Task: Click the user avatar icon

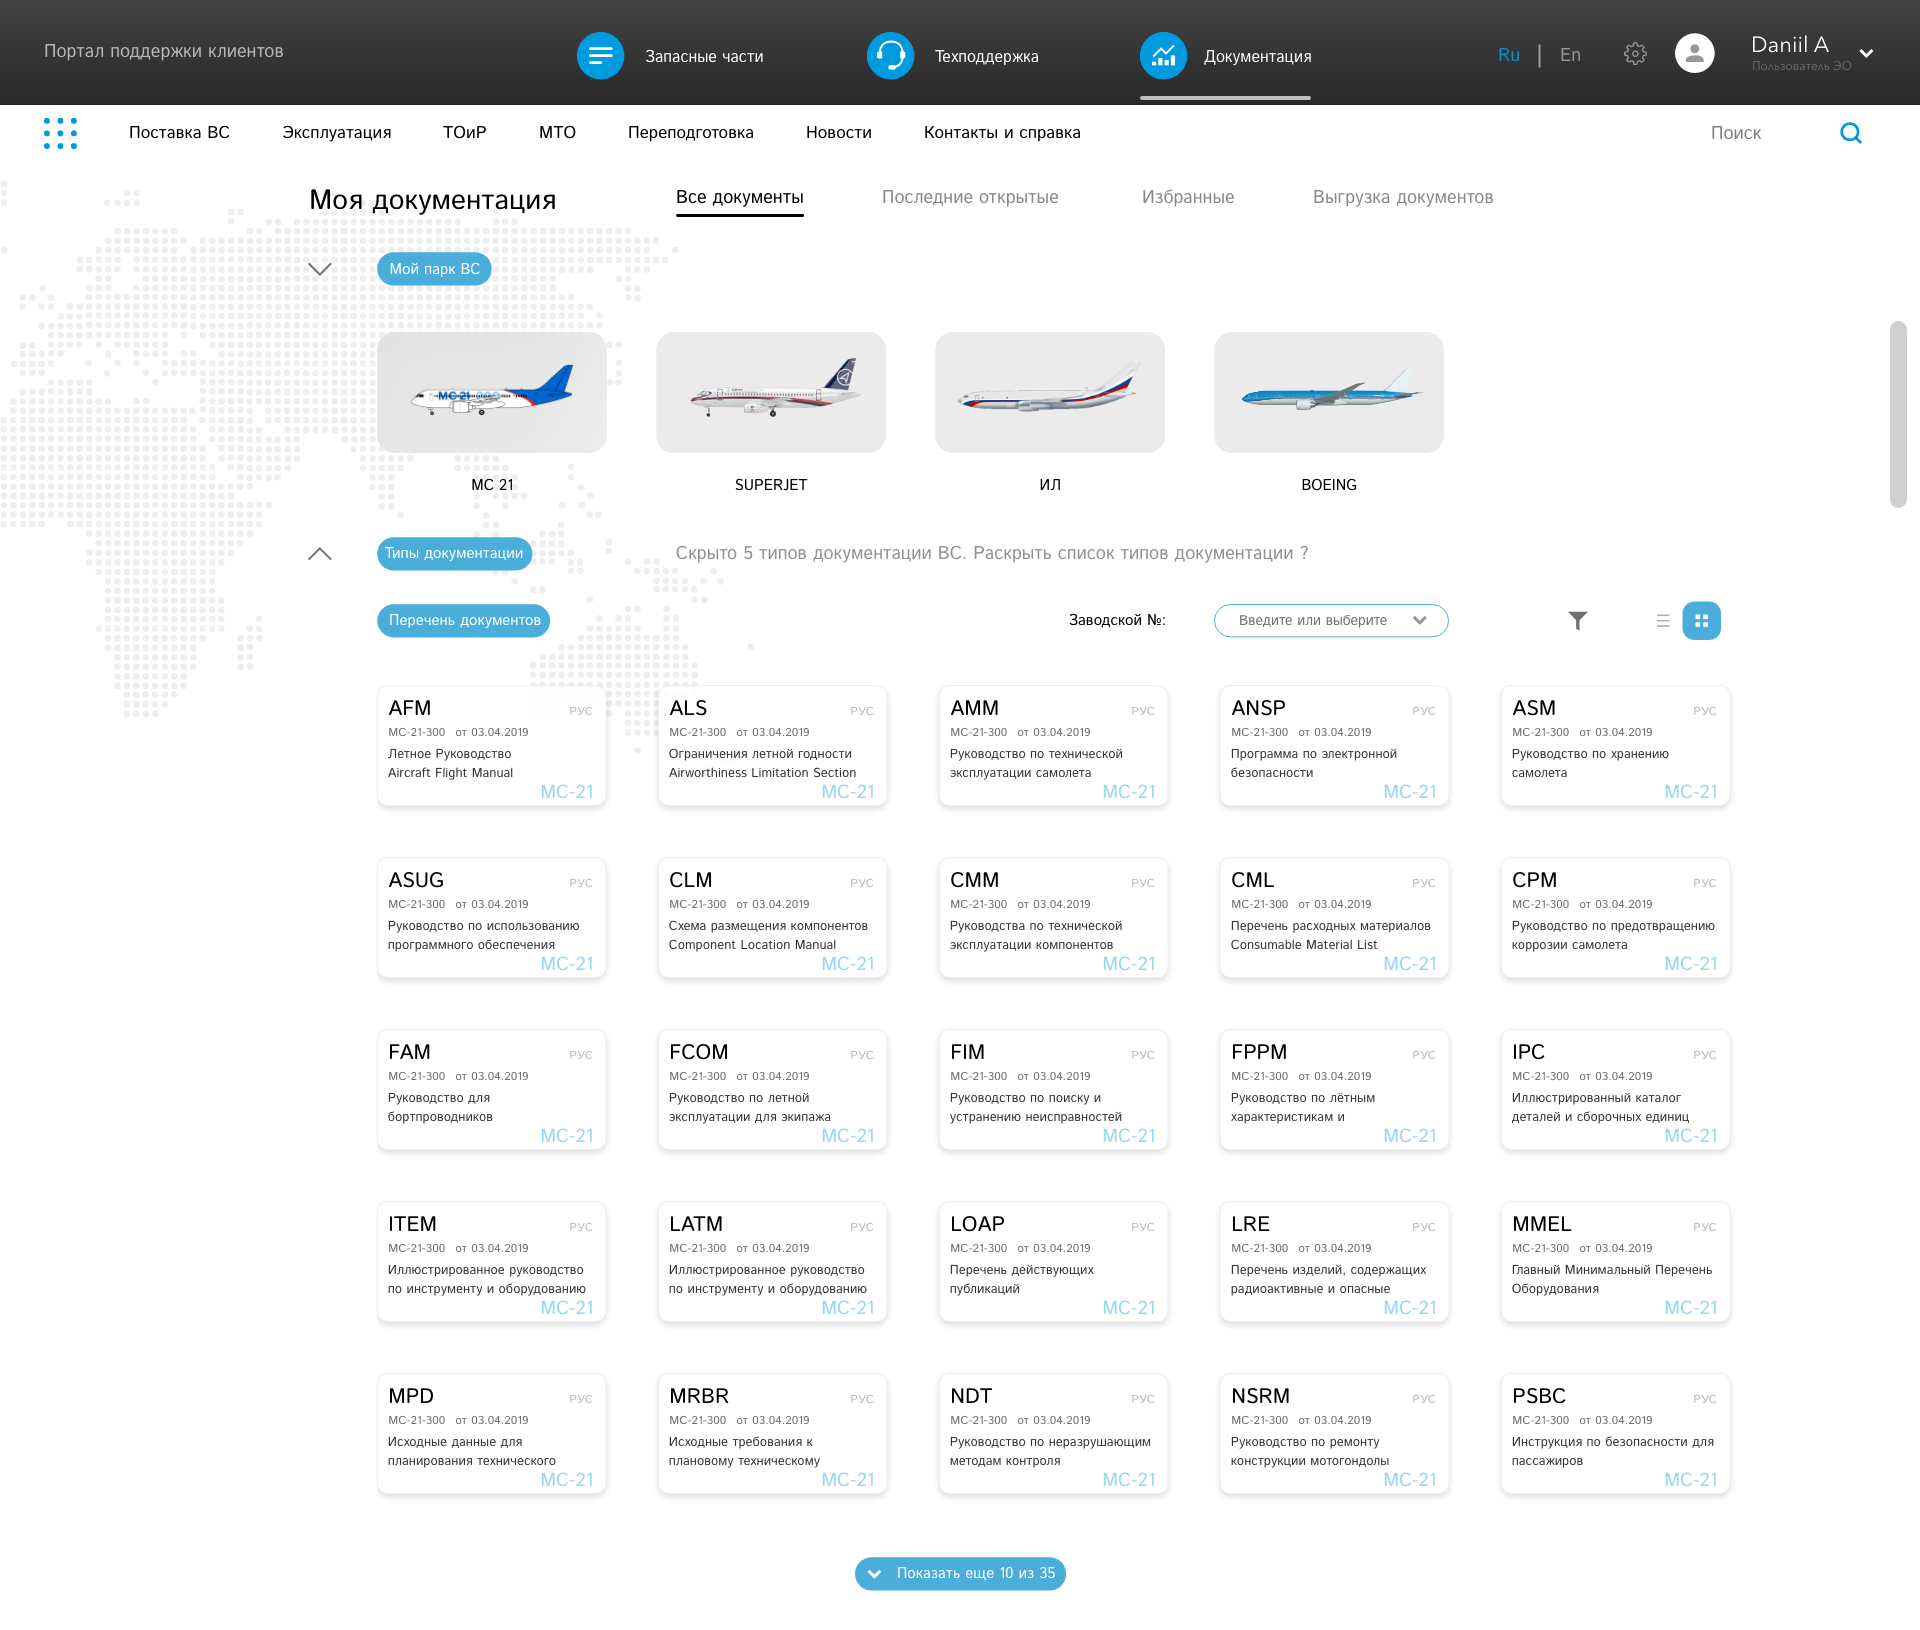Action: click(x=1694, y=54)
